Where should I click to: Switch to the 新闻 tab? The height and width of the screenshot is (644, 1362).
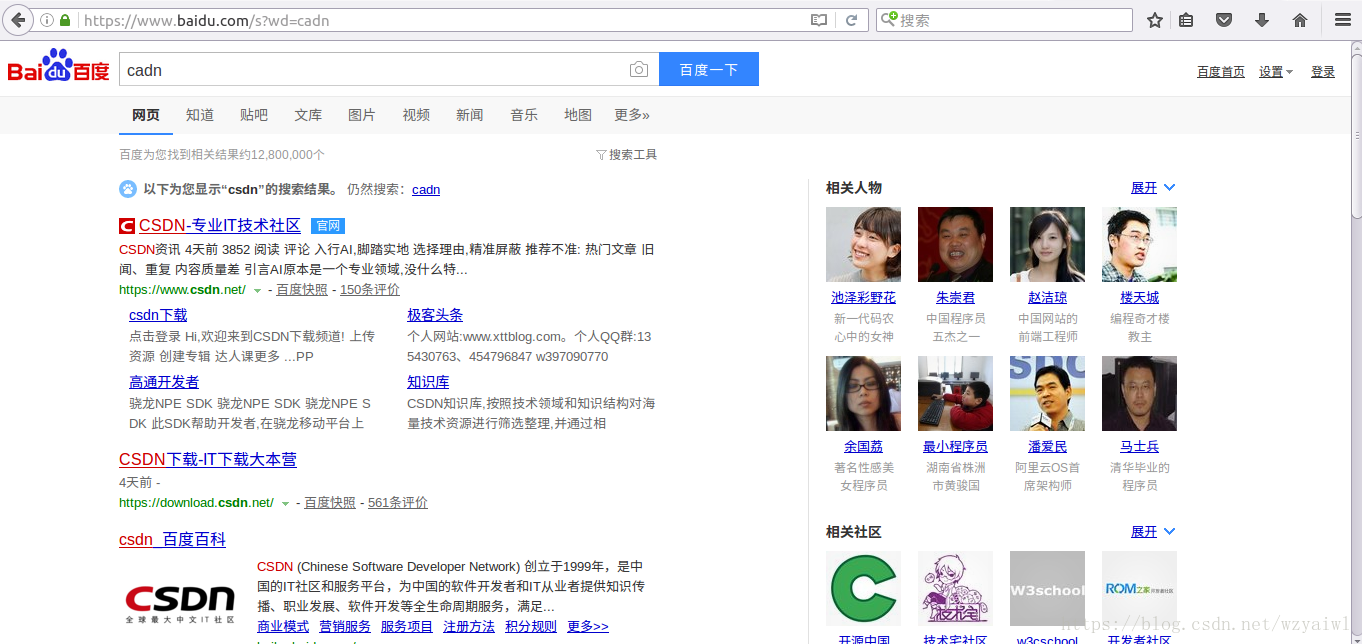pos(470,115)
